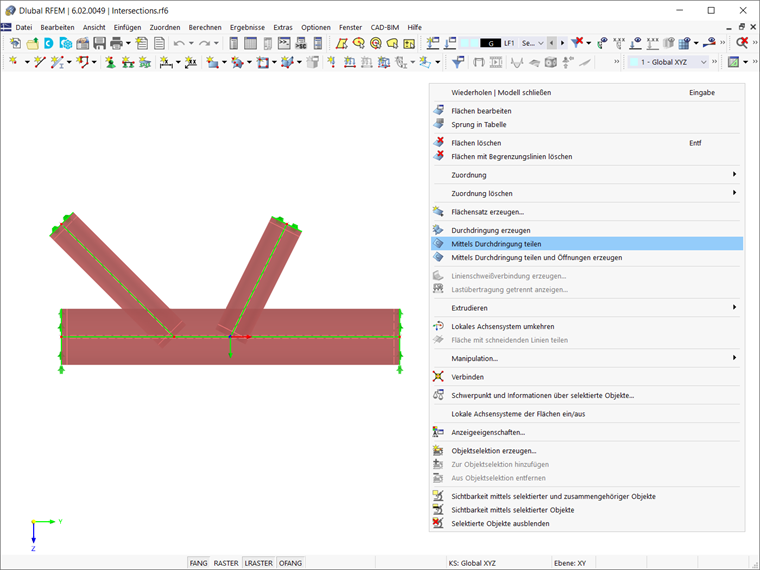Screen dimensions: 760x570
Task: Expand the Zuordnung löschen submenu
Action: [x=587, y=193]
